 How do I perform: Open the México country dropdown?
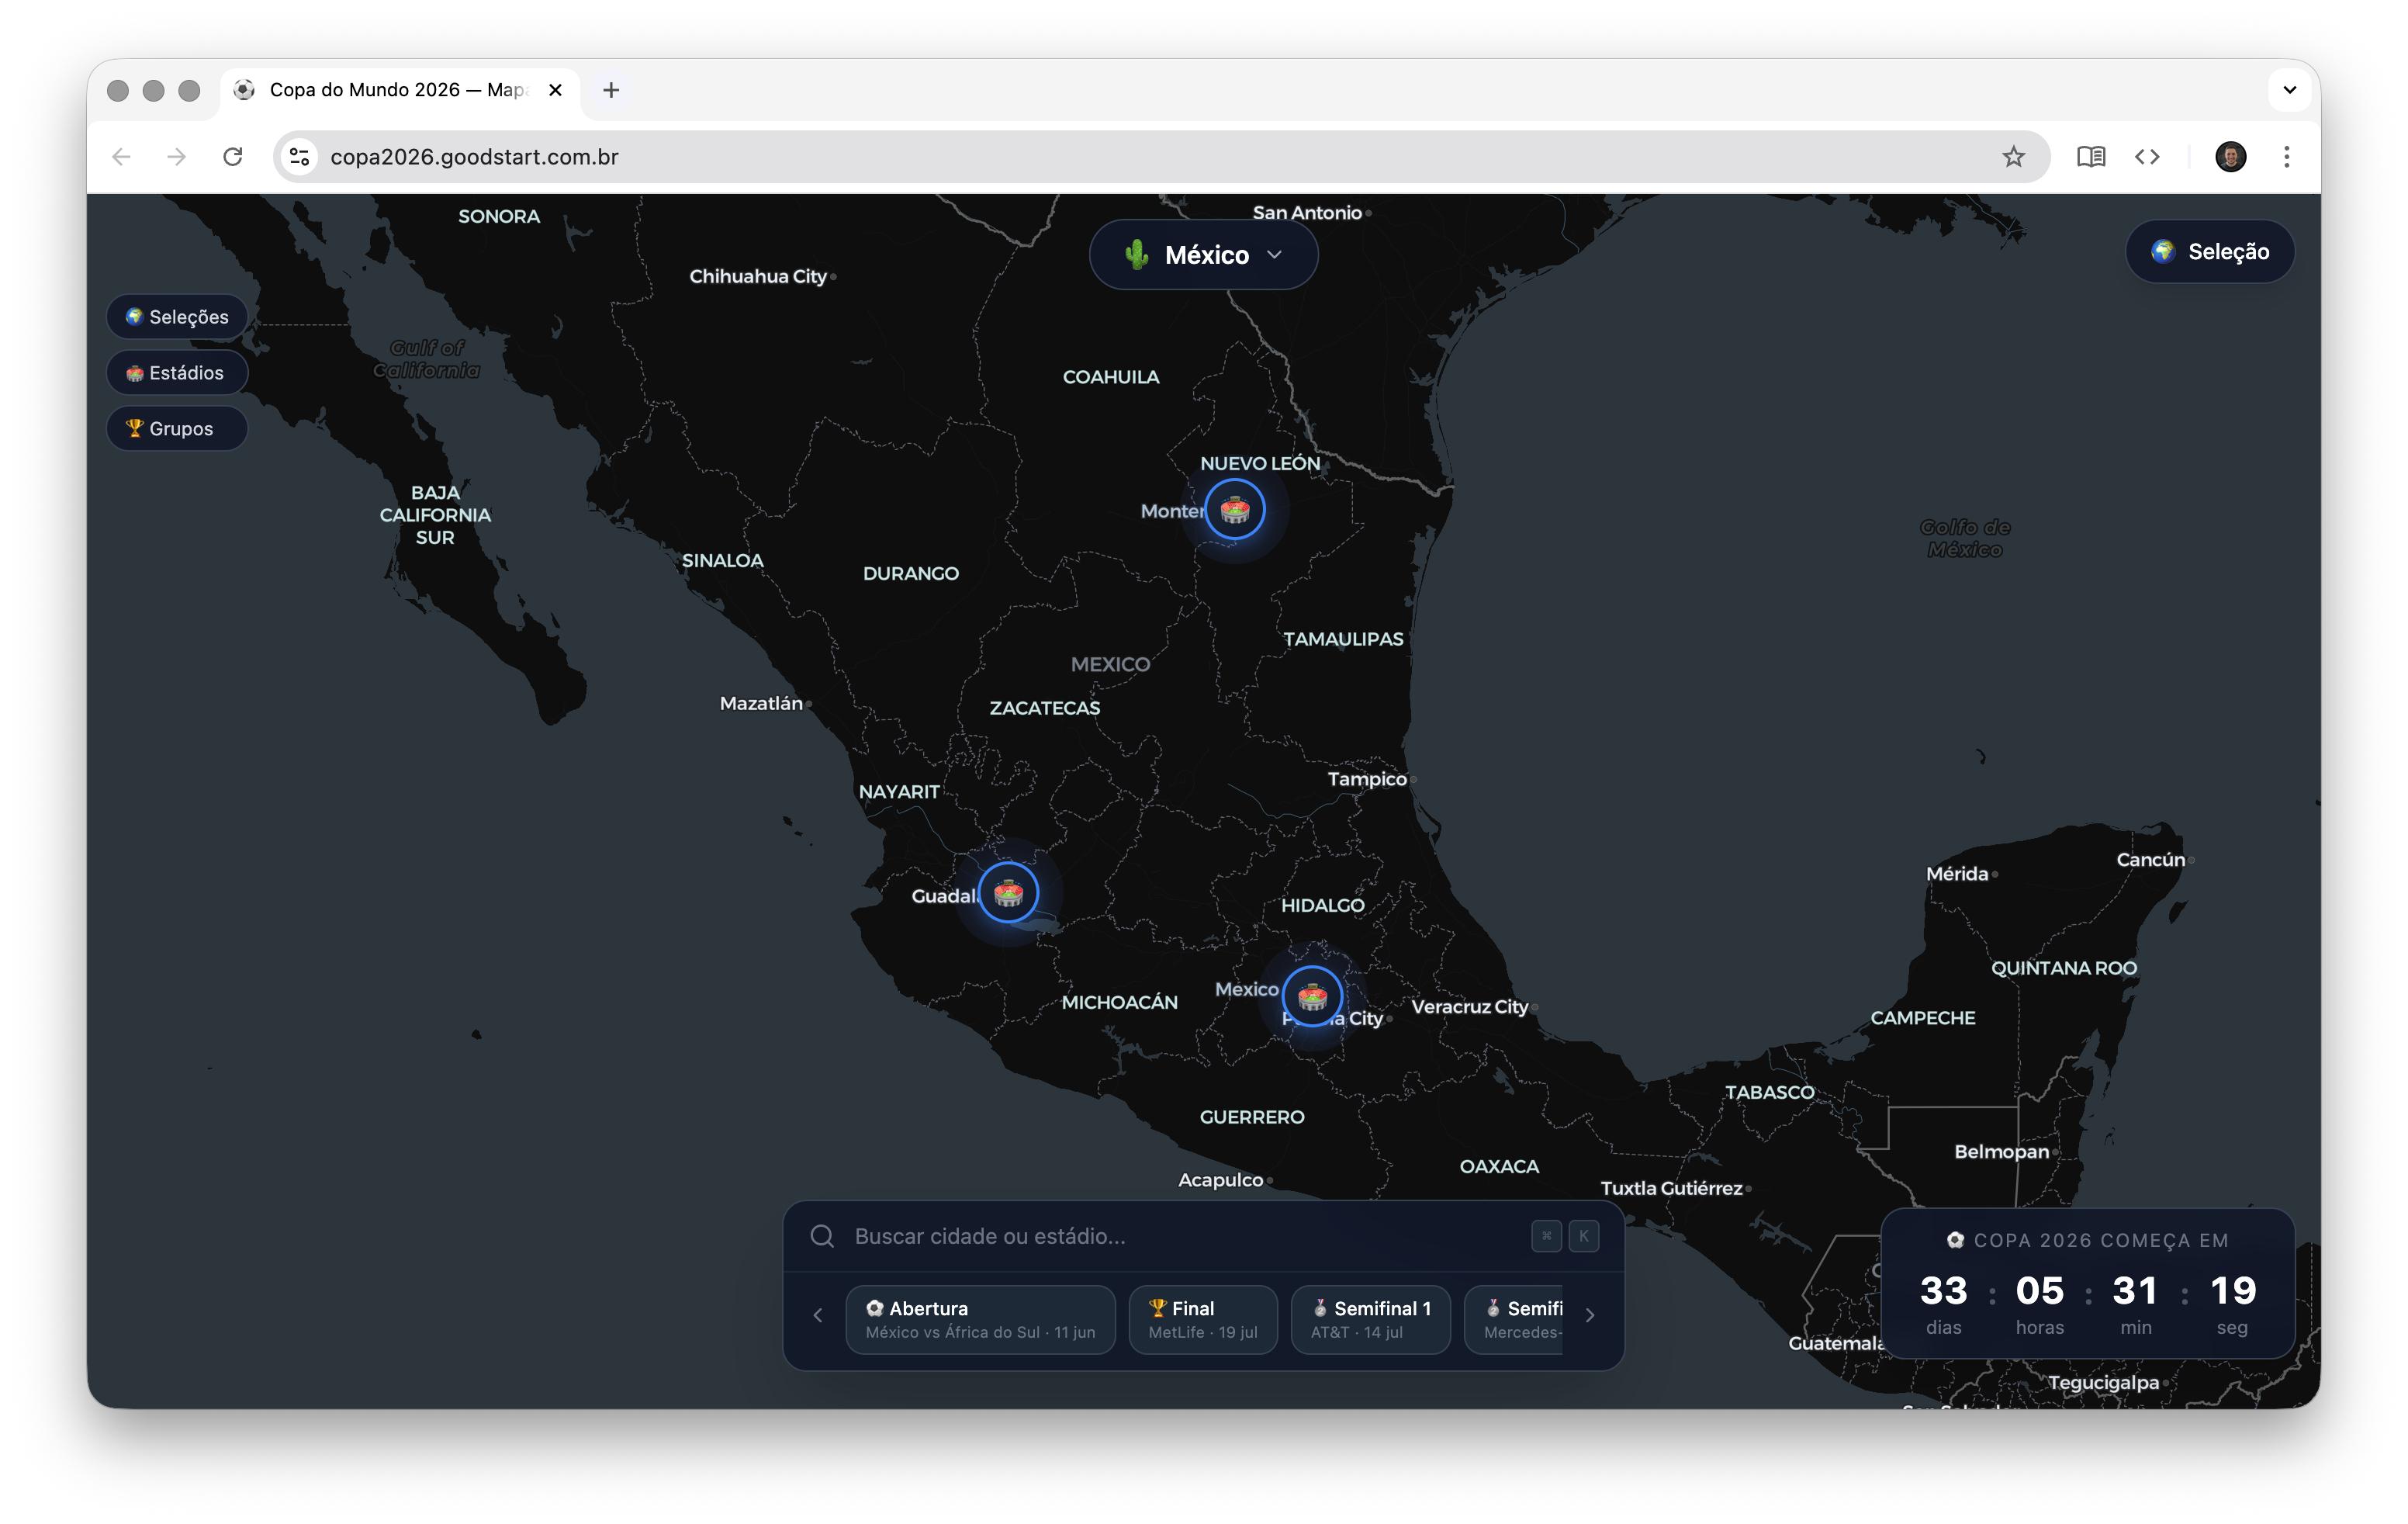(x=1203, y=255)
